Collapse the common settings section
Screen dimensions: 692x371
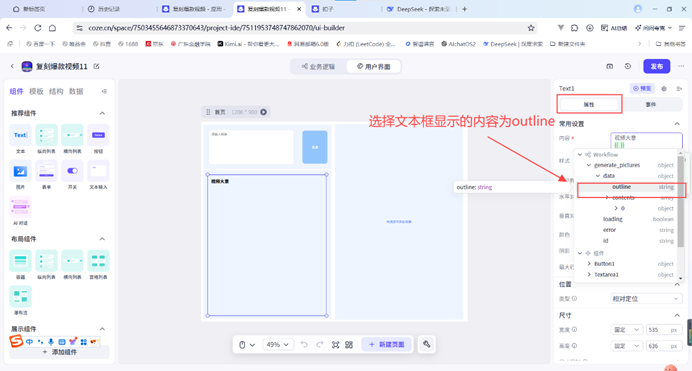[x=677, y=124]
